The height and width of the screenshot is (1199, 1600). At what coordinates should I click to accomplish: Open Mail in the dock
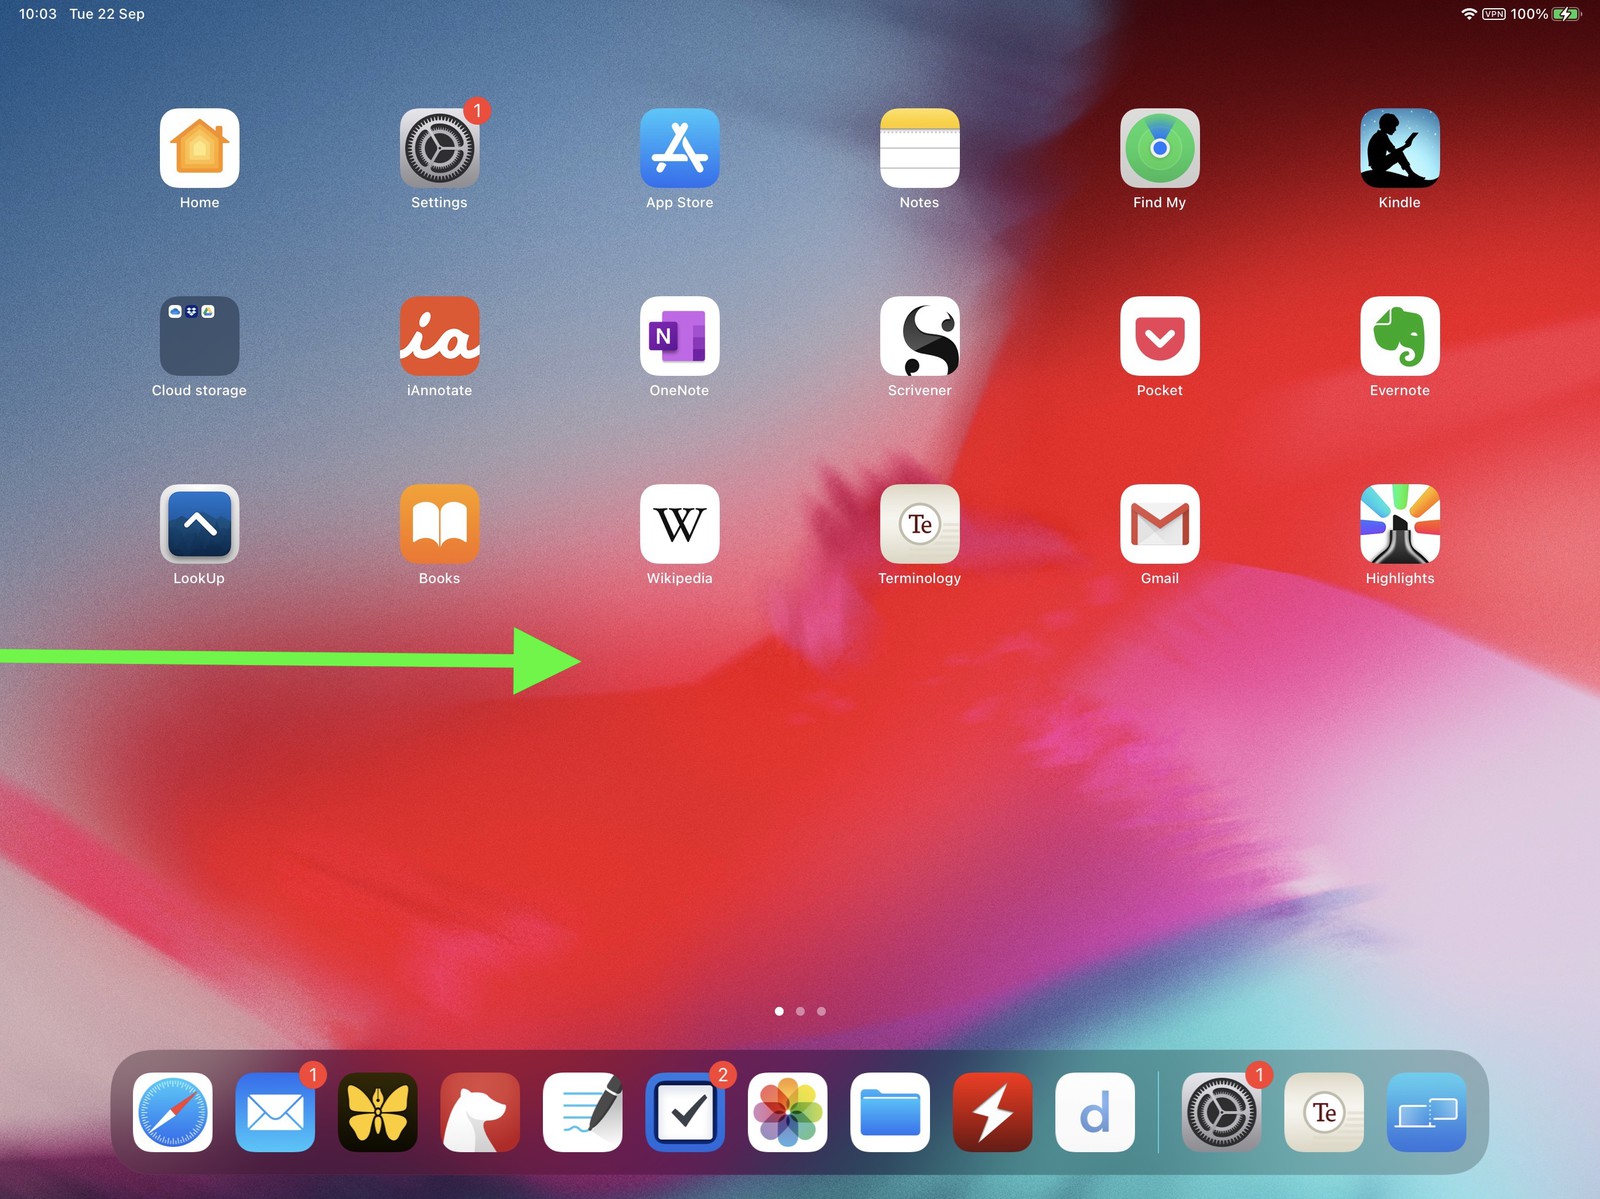275,1112
